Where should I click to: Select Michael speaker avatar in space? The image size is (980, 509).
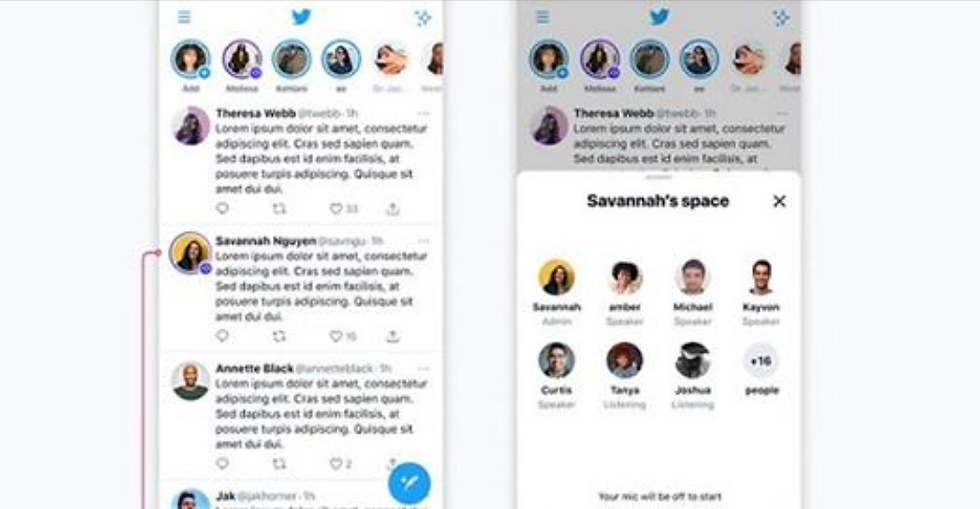pos(692,277)
